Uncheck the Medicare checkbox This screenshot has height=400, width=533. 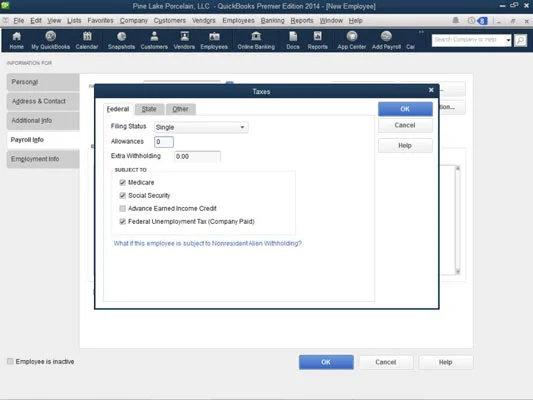click(123, 182)
